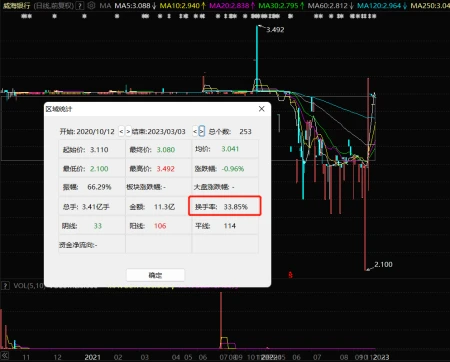Click the red dollar marker on chart
The height and width of the screenshot is (362, 450).
[x=290, y=275]
